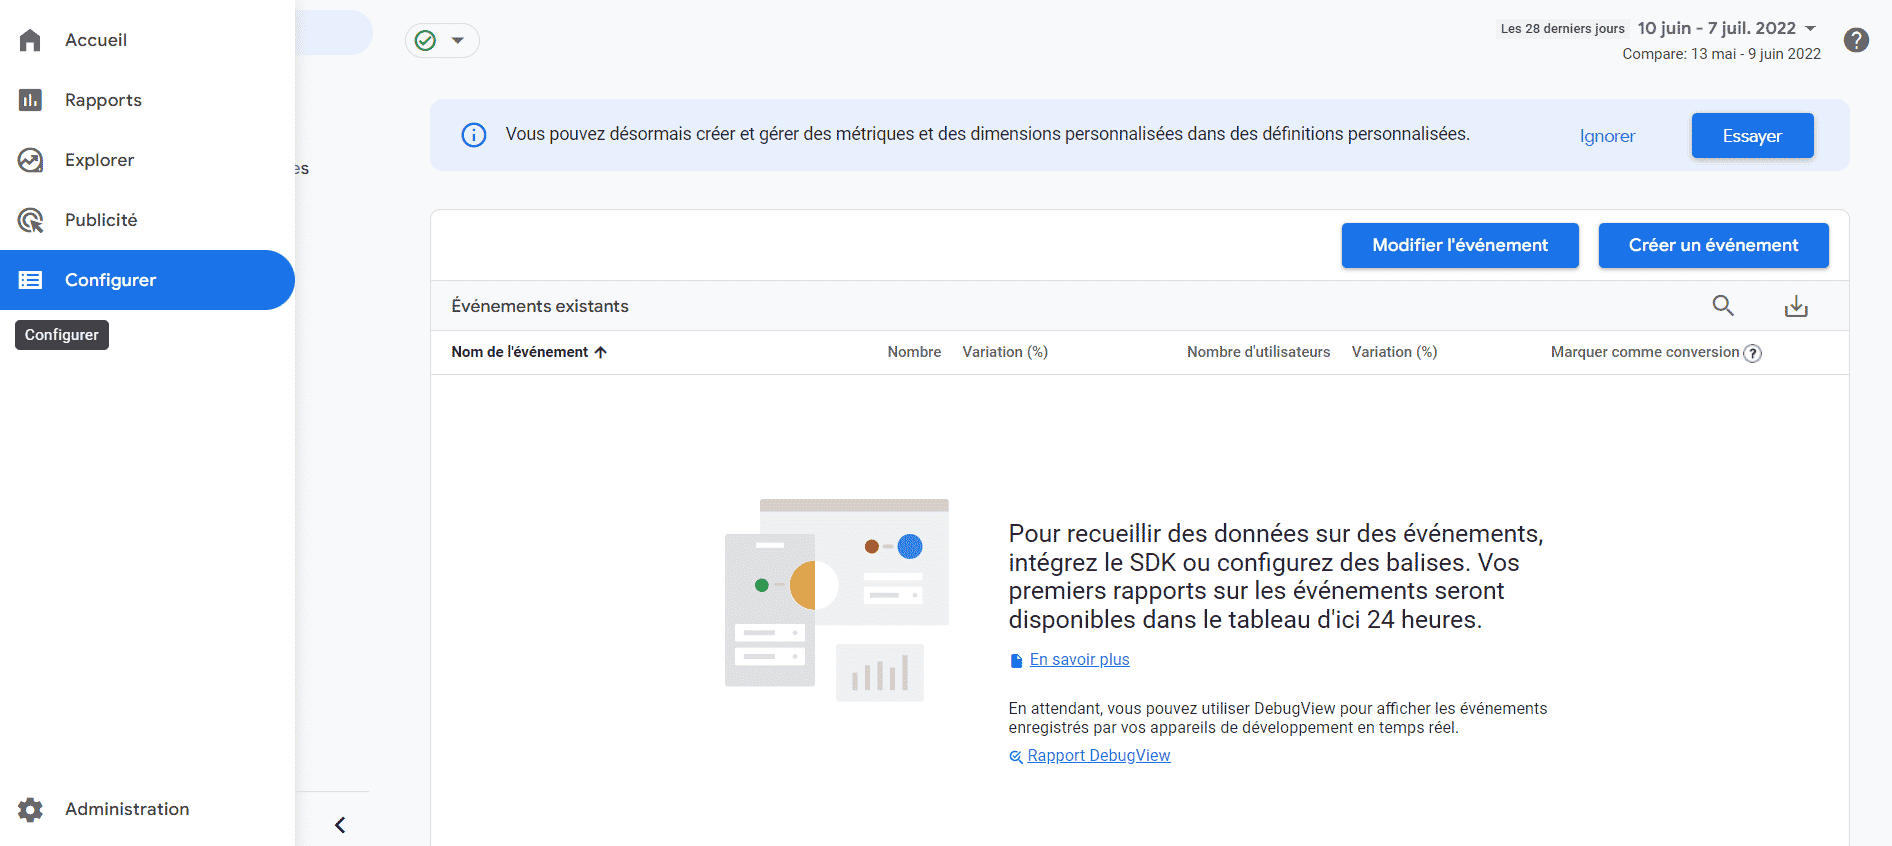Click the Explorer icon in sidebar
1892x846 pixels.
[30, 160]
